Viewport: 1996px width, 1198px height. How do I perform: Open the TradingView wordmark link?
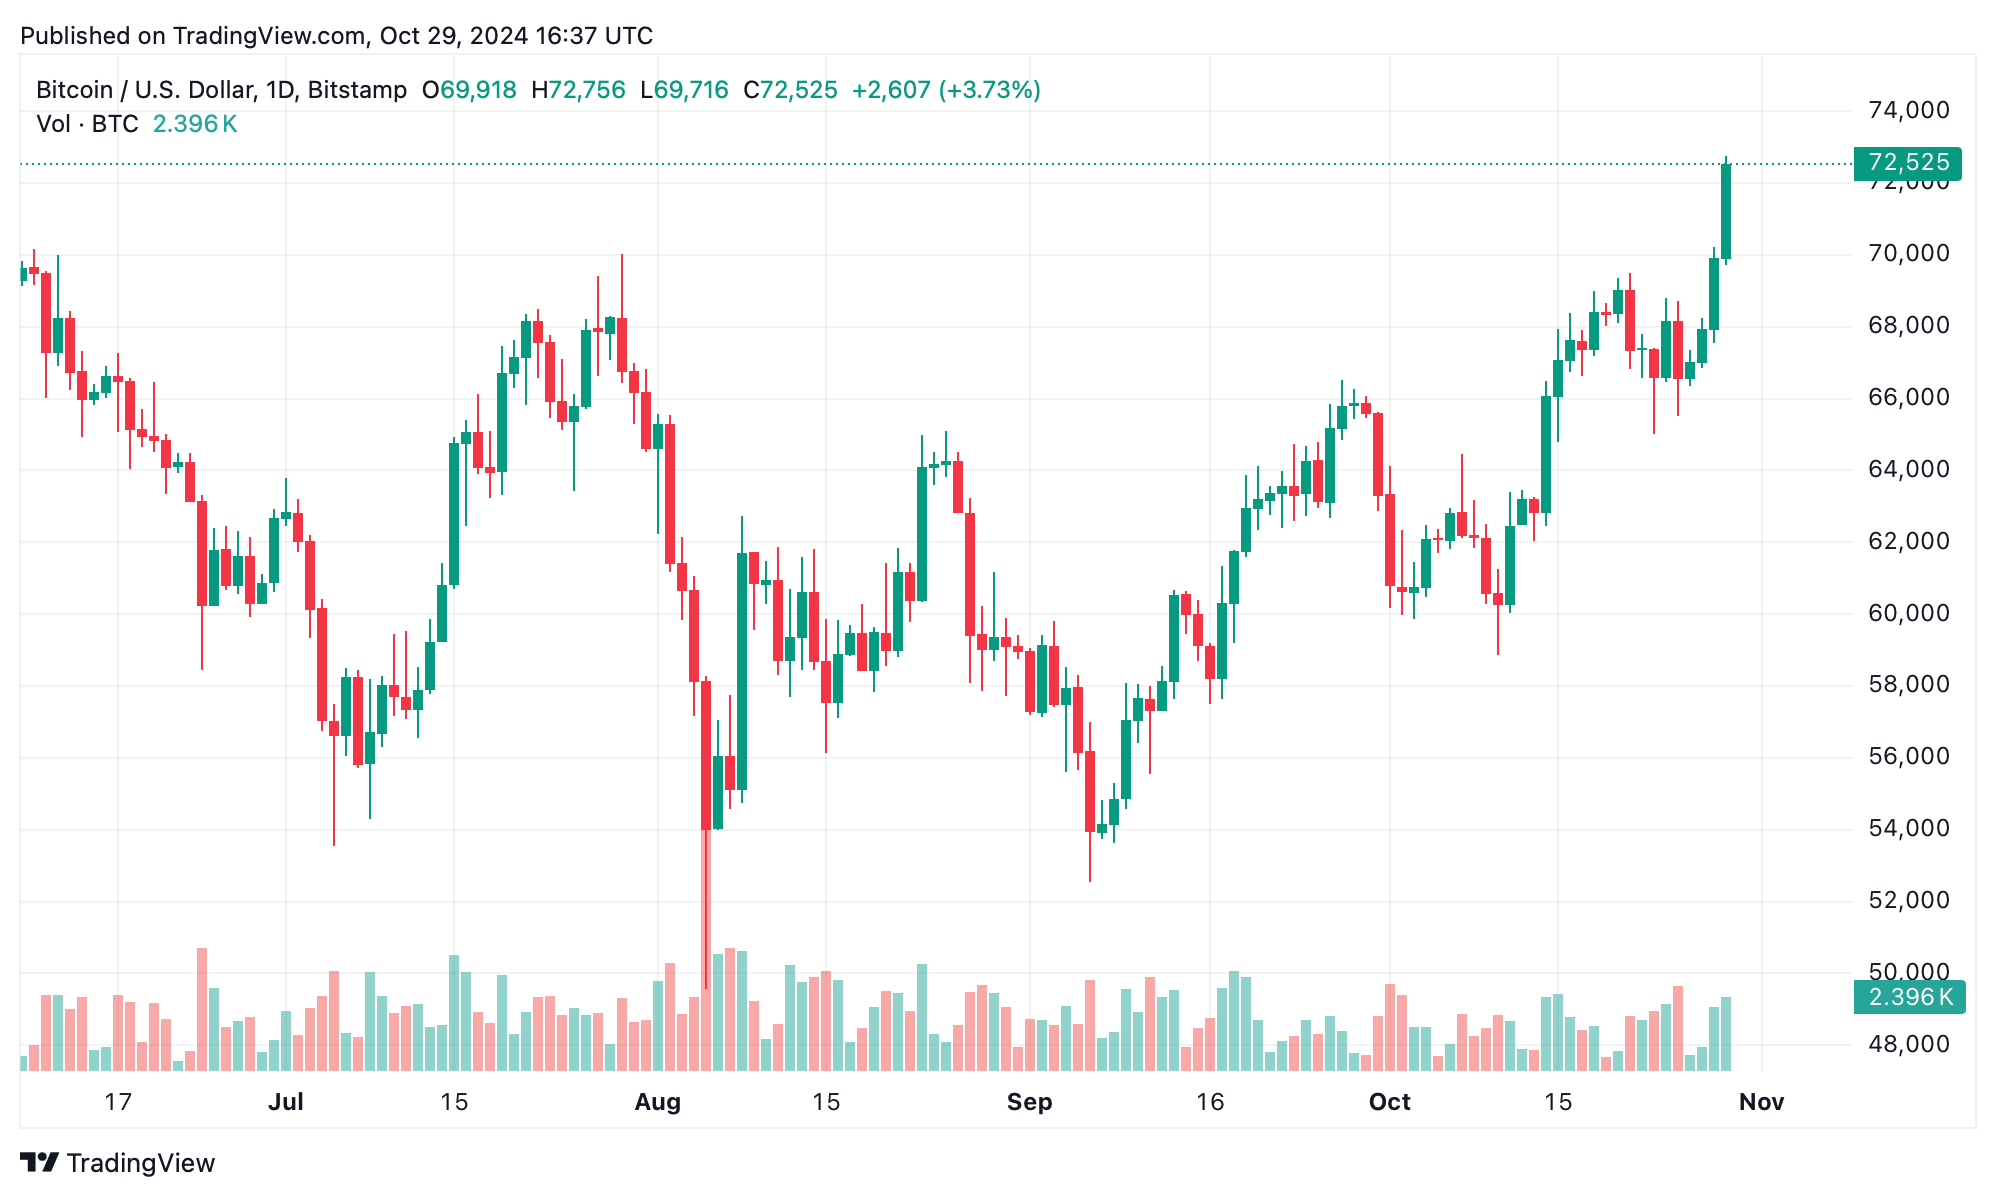point(141,1163)
